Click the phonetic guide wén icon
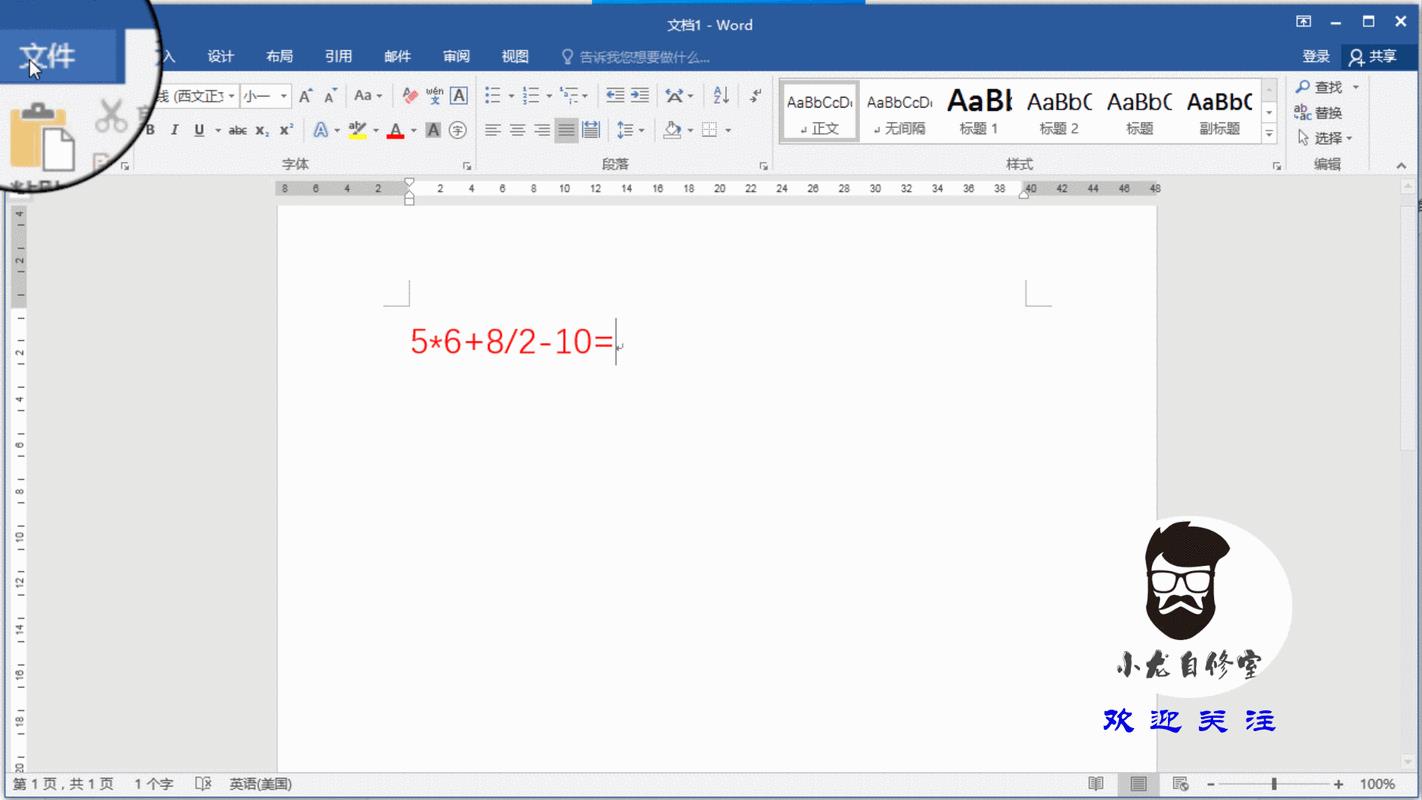1422x800 pixels. point(434,96)
